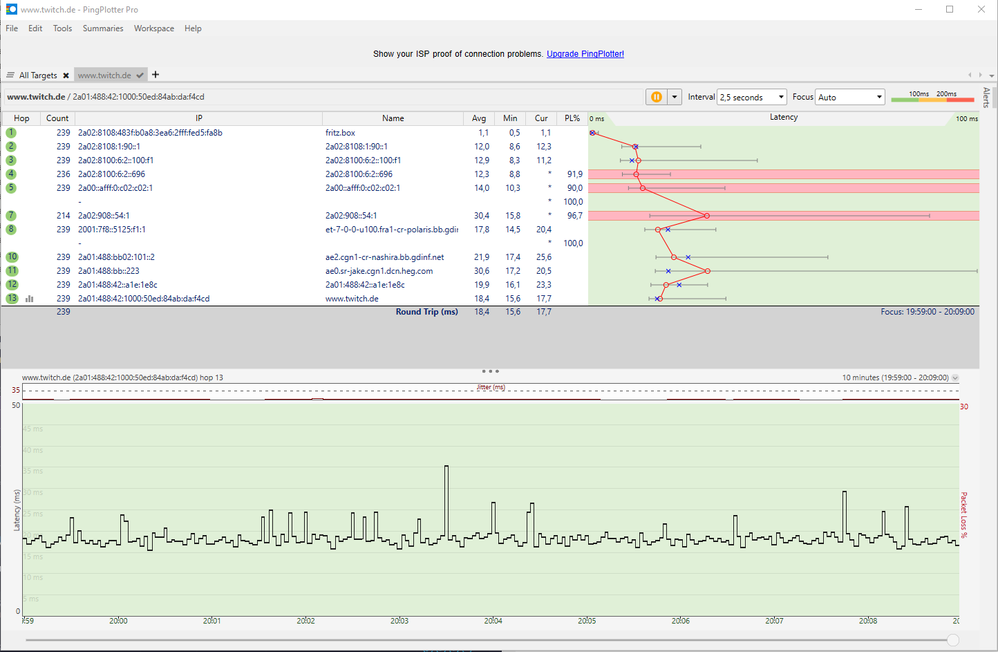Open the 10 minutes timeline range dropdown

[x=900, y=377]
